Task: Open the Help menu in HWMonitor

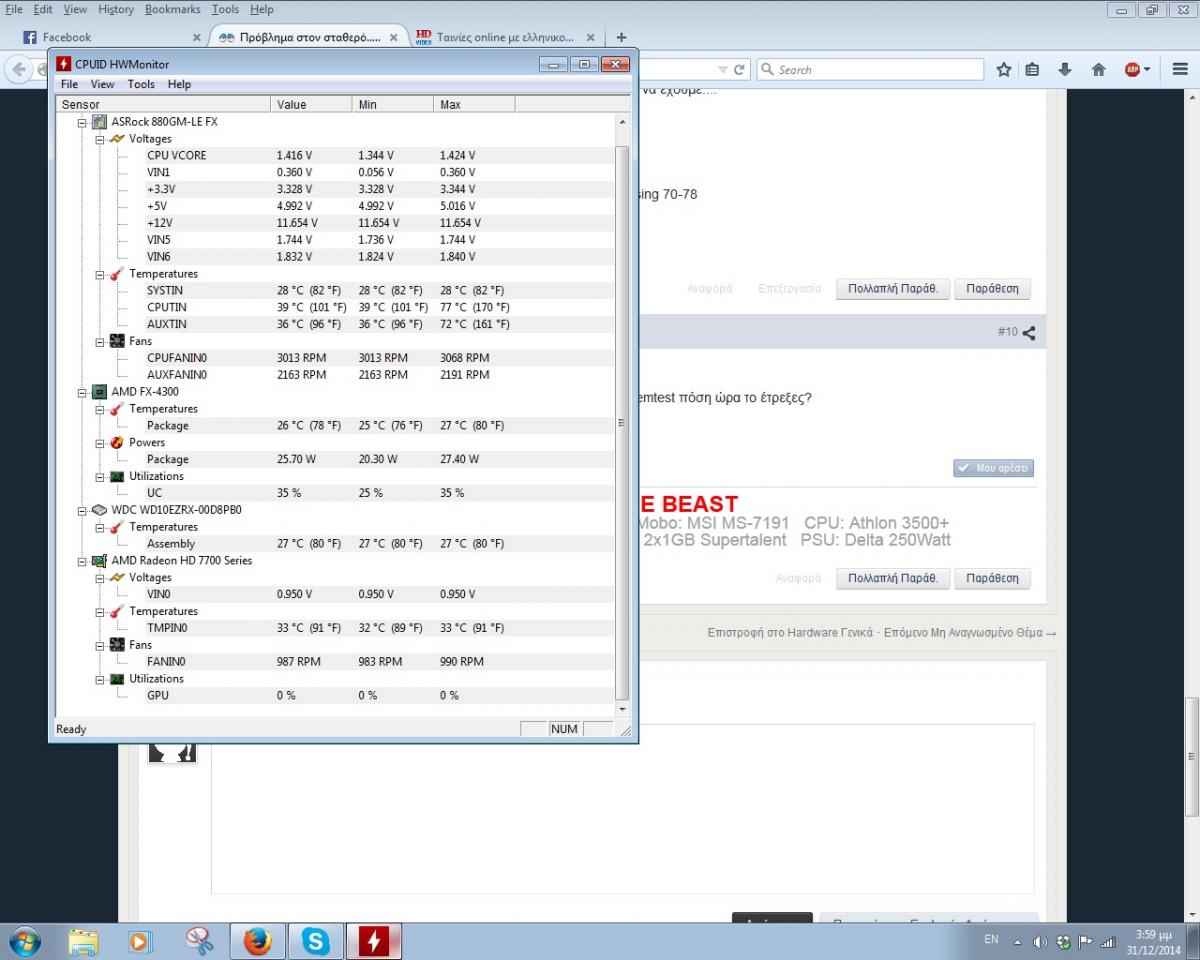Action: (179, 84)
